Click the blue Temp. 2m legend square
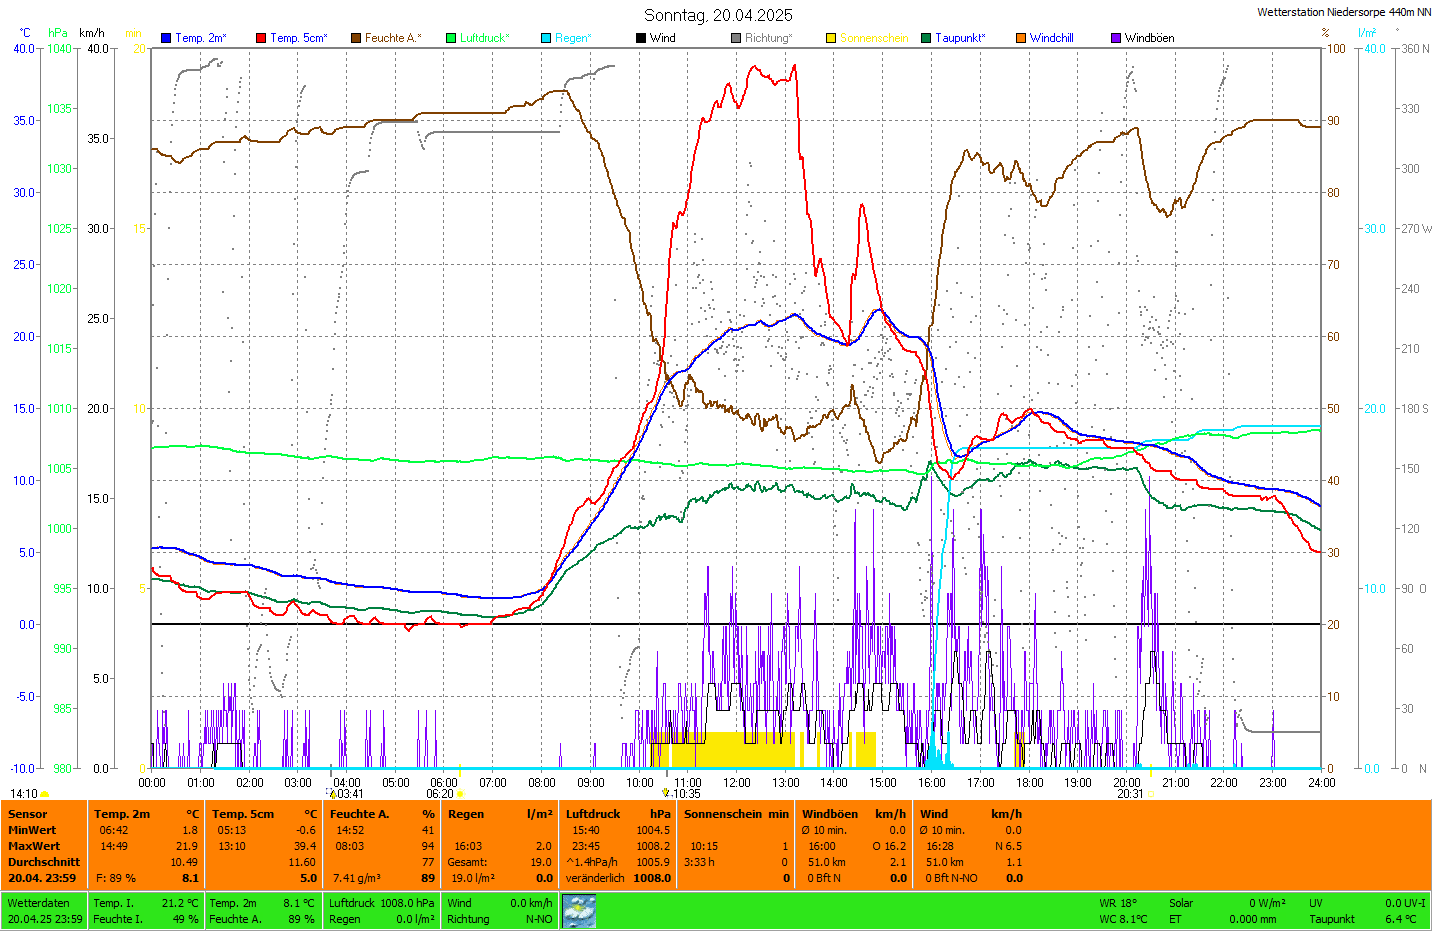This screenshot has height=931, width=1432. 166,38
